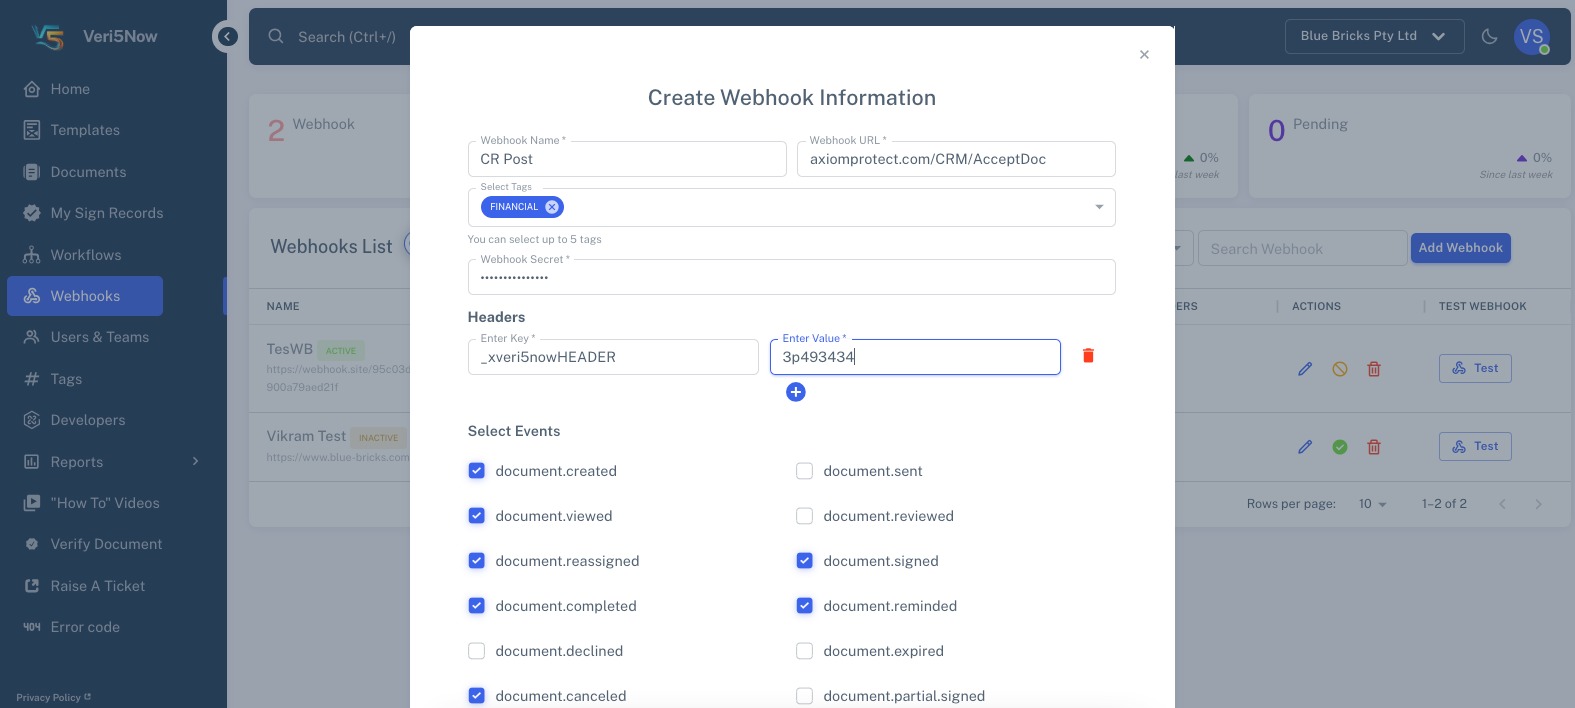1575x708 pixels.
Task: Add another header with plus icon
Action: (796, 392)
